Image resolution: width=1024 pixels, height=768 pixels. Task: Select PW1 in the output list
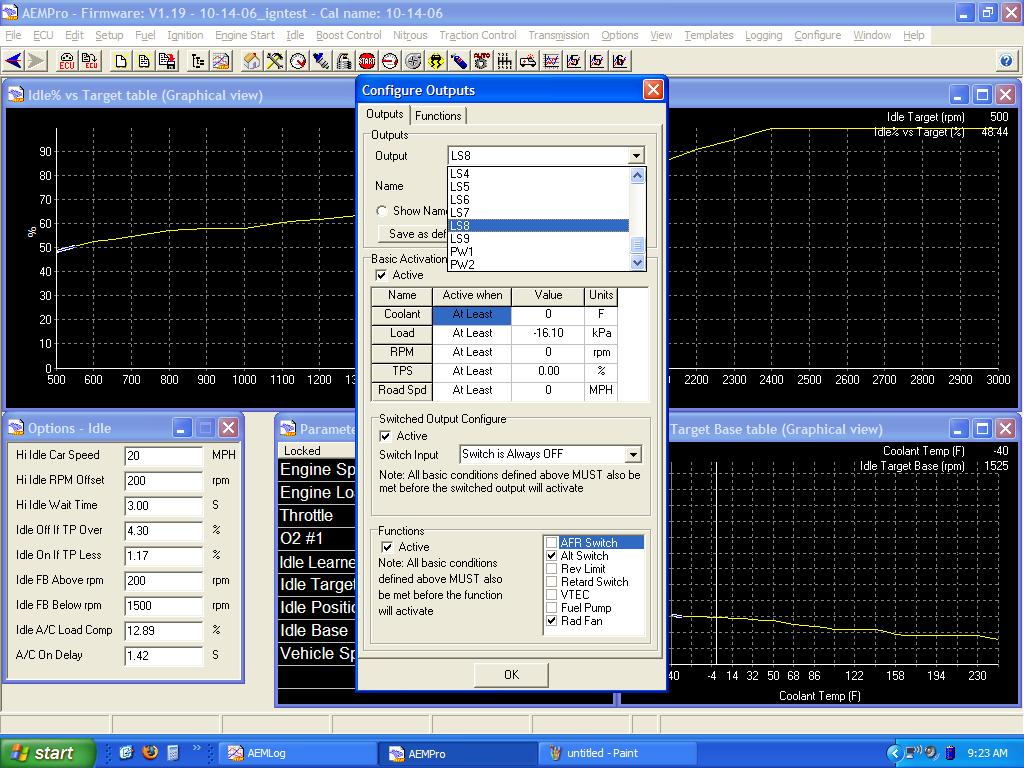(x=539, y=251)
